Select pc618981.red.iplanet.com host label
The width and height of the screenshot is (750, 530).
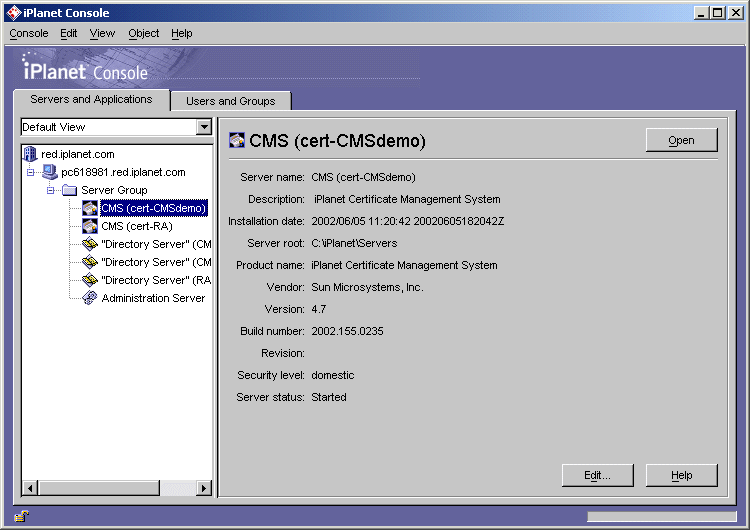click(x=123, y=172)
